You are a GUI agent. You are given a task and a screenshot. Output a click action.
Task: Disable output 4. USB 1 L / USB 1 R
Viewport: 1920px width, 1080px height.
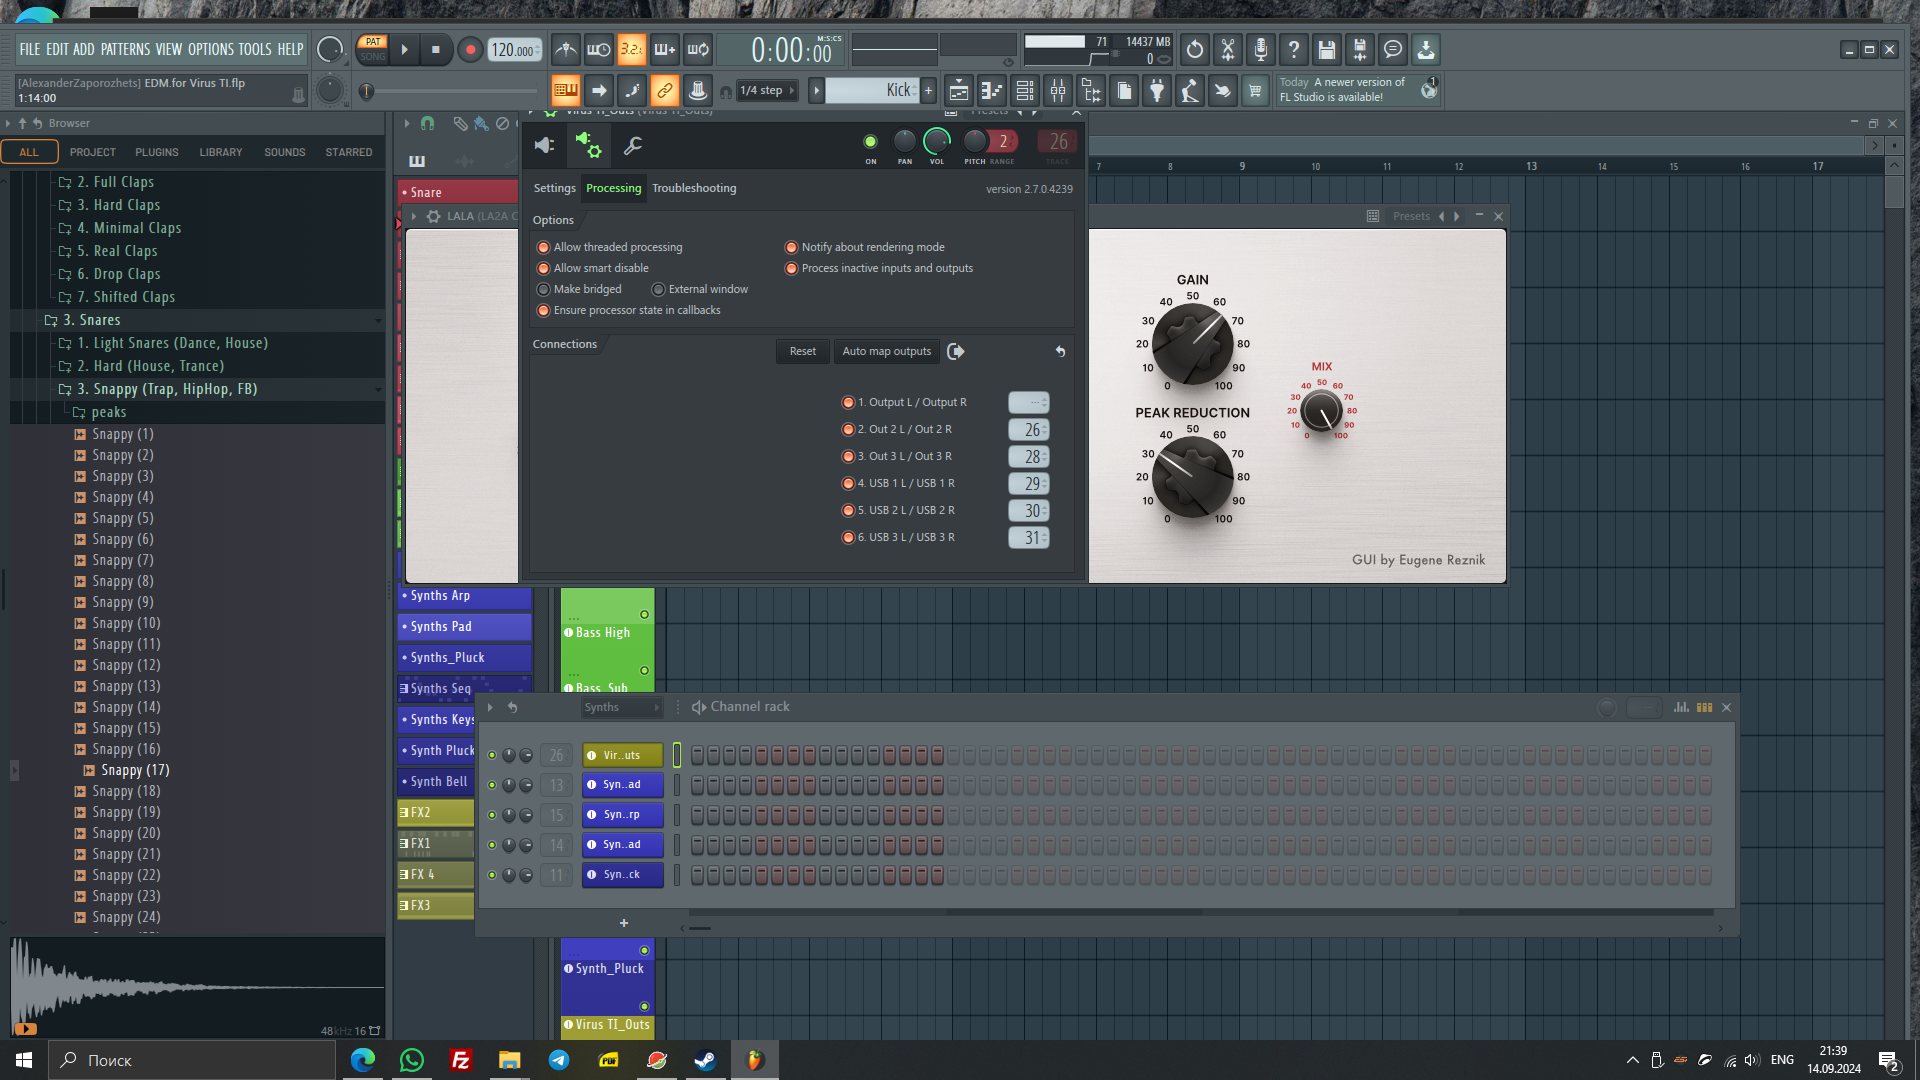pos(848,483)
